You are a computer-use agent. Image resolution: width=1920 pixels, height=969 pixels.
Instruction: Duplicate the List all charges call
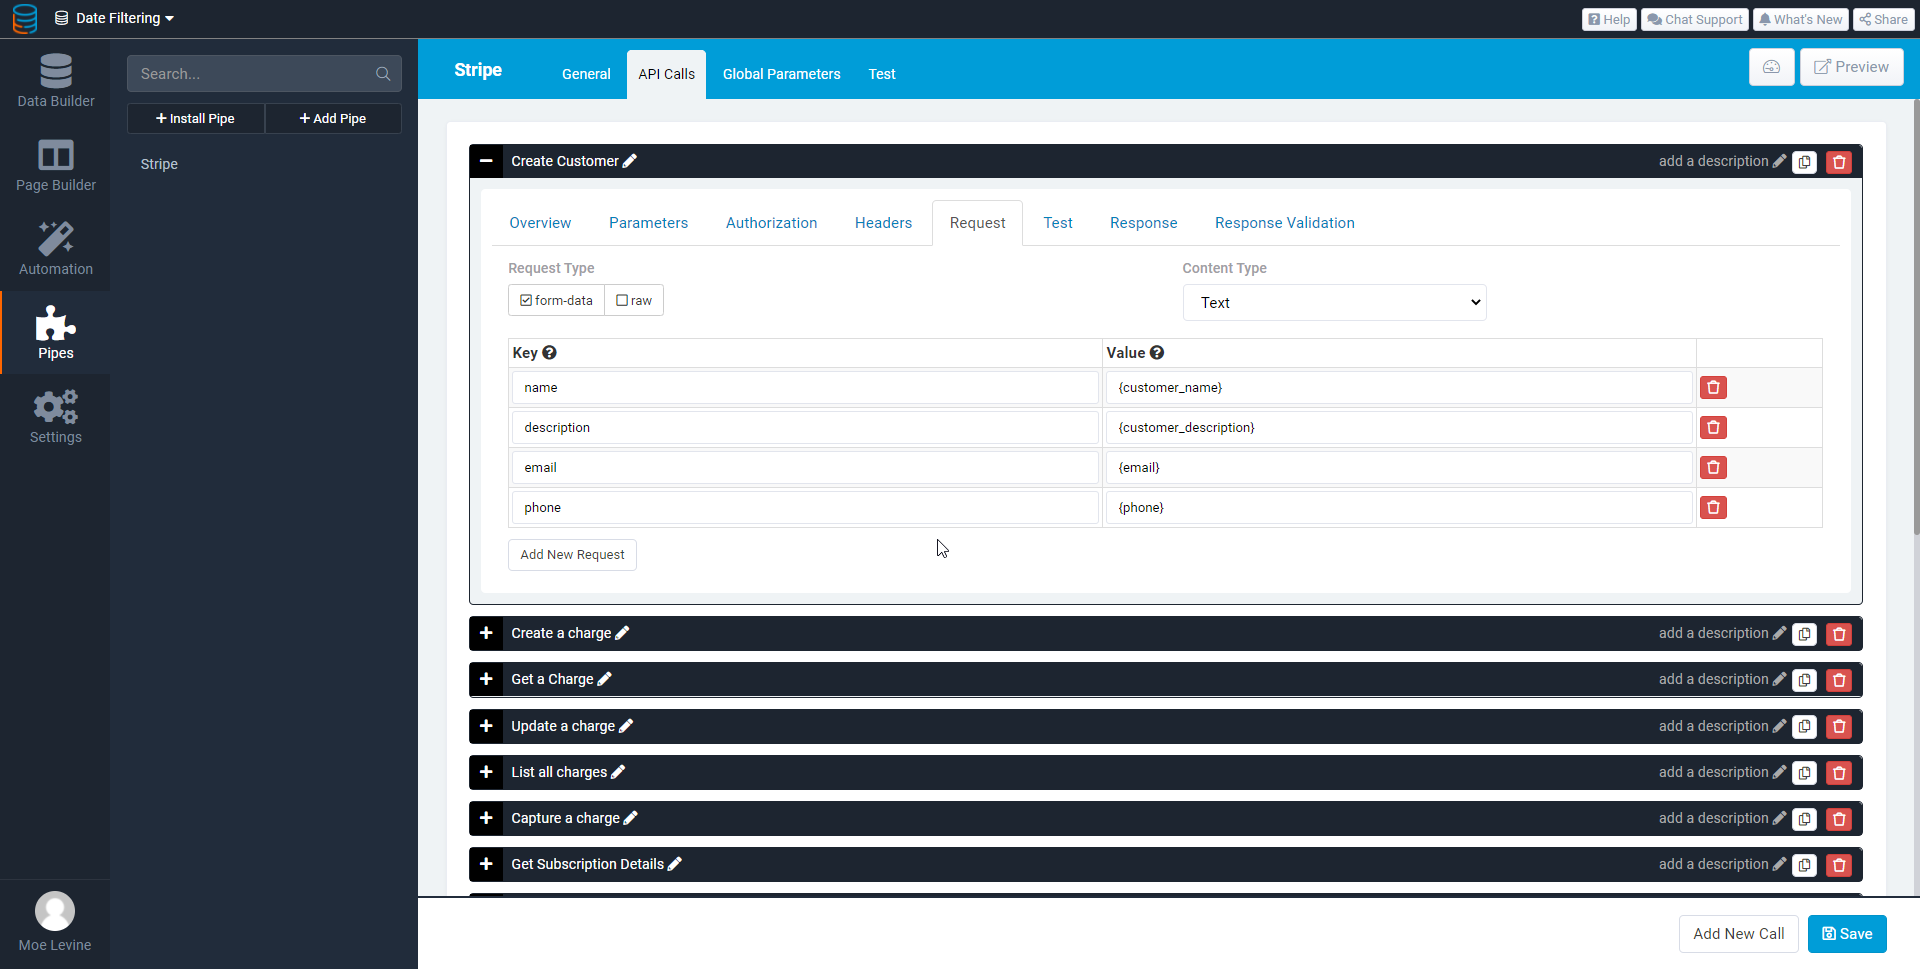1804,773
